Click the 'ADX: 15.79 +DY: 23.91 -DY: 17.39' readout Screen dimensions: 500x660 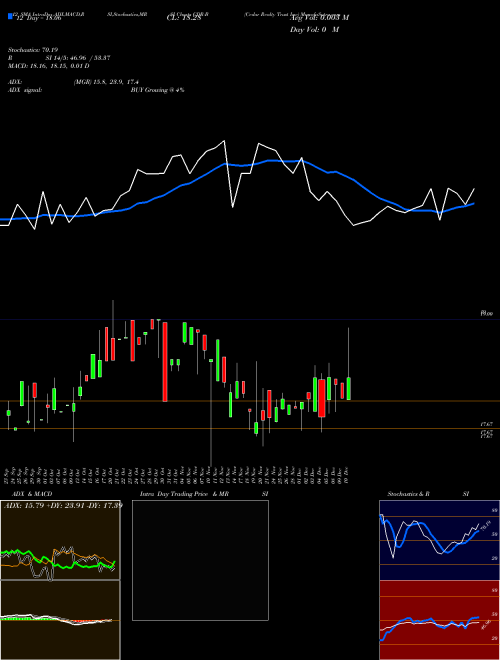tap(63, 505)
